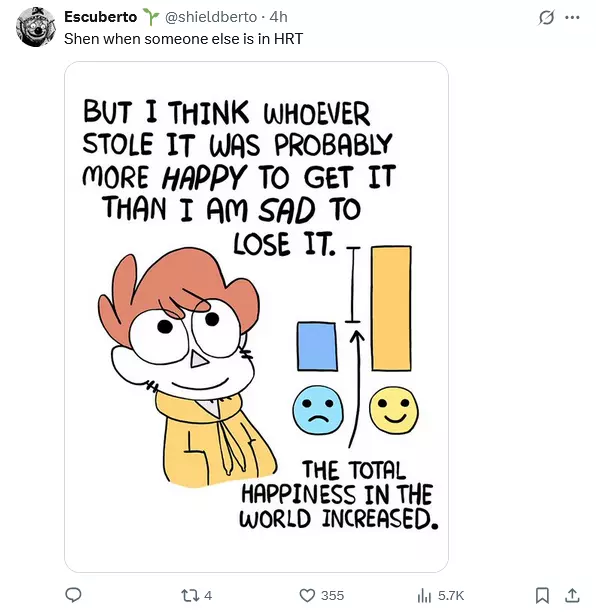Like the post with the heart icon

[307, 595]
